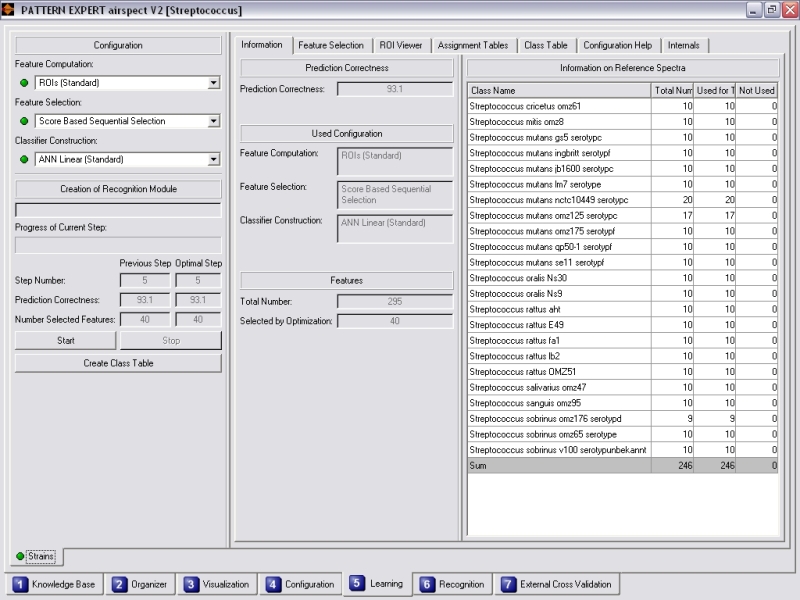Open the Feature Selection method dropdown
800x600 pixels.
(x=214, y=121)
